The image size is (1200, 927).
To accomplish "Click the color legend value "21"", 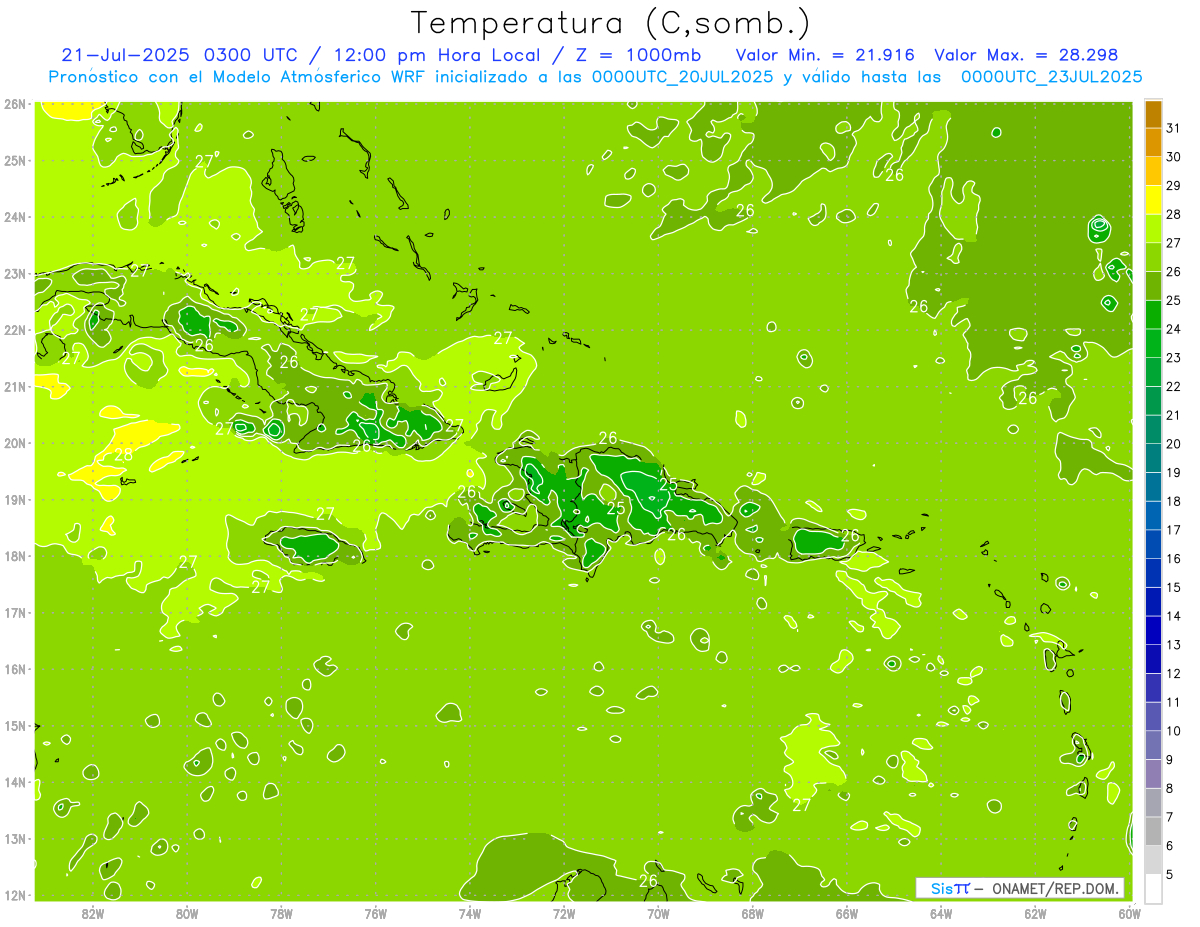I will coord(1173,415).
